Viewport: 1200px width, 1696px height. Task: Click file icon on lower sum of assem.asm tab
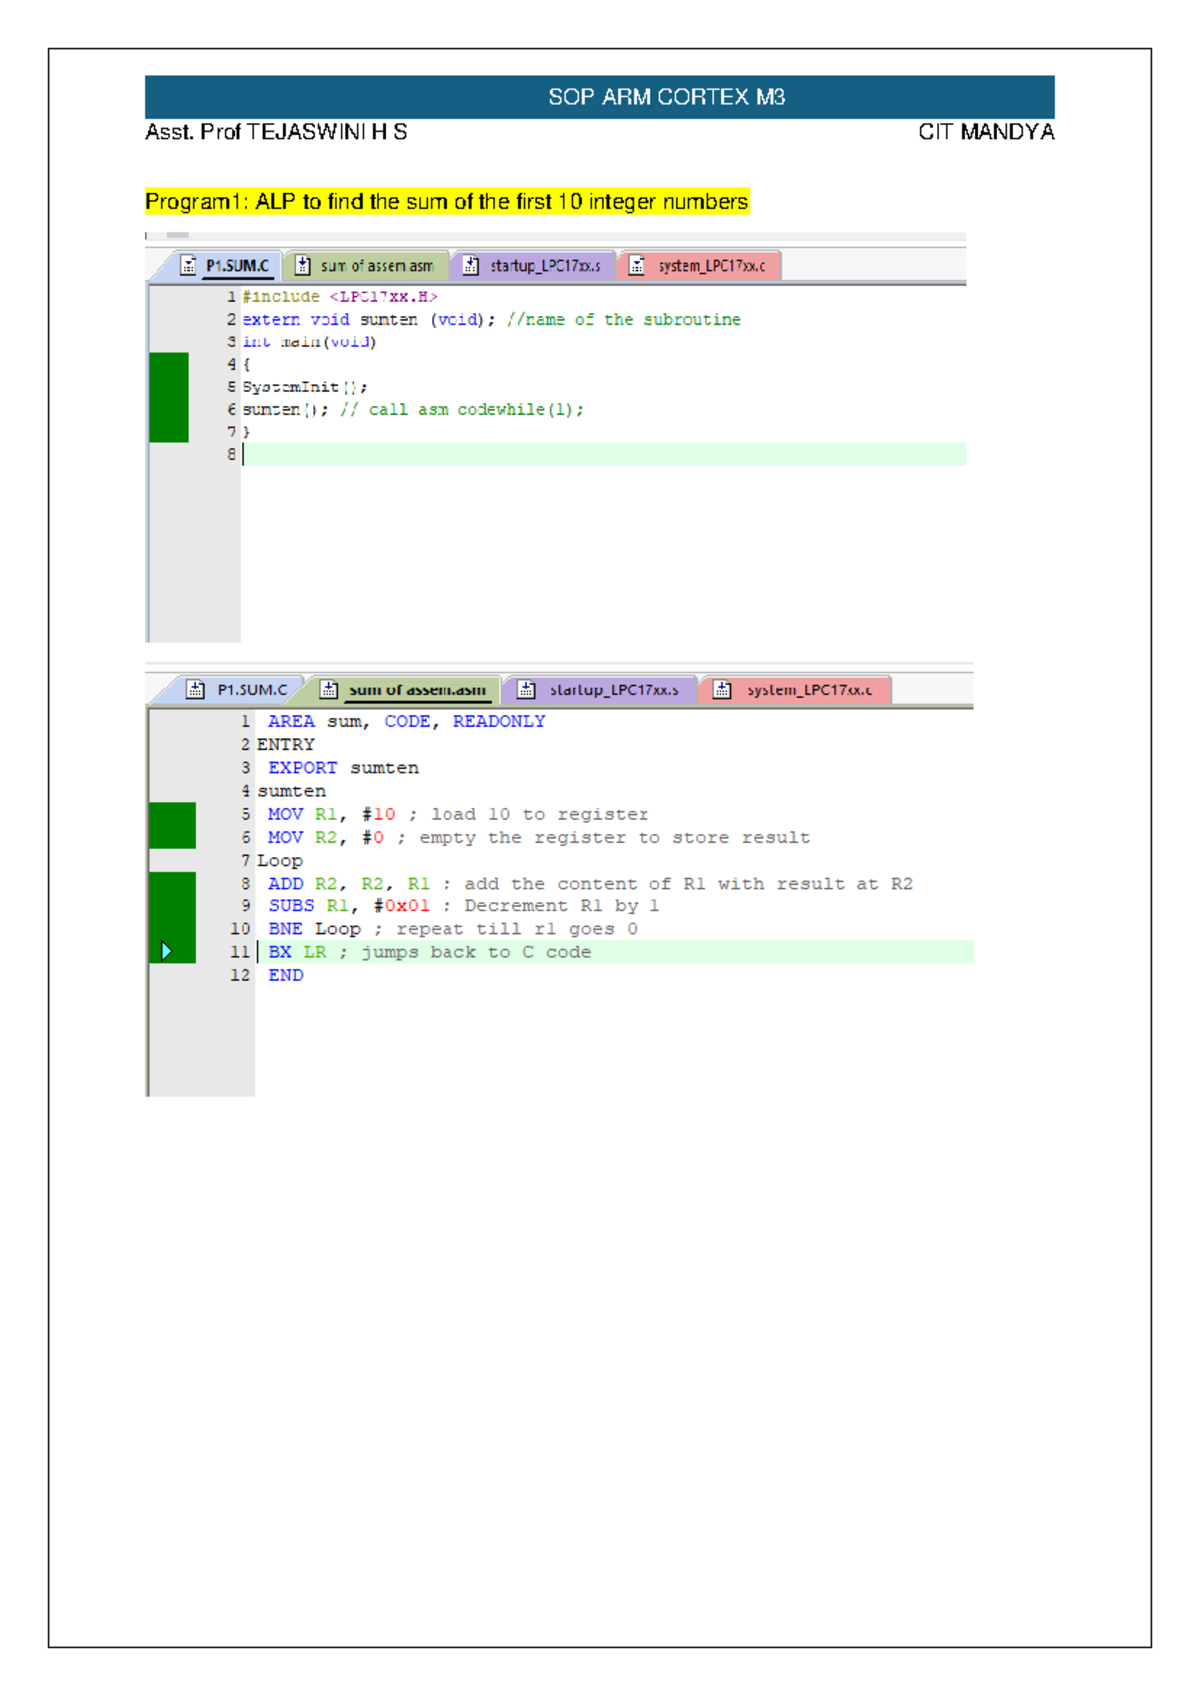coord(328,690)
